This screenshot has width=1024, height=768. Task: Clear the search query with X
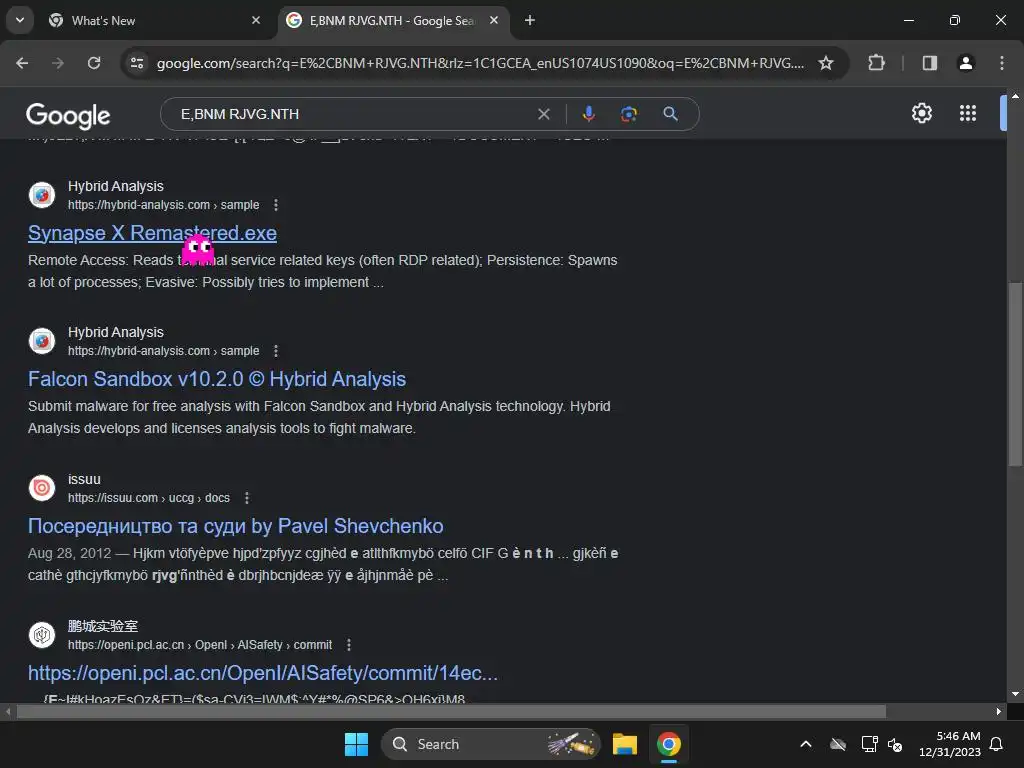pyautogui.click(x=543, y=114)
